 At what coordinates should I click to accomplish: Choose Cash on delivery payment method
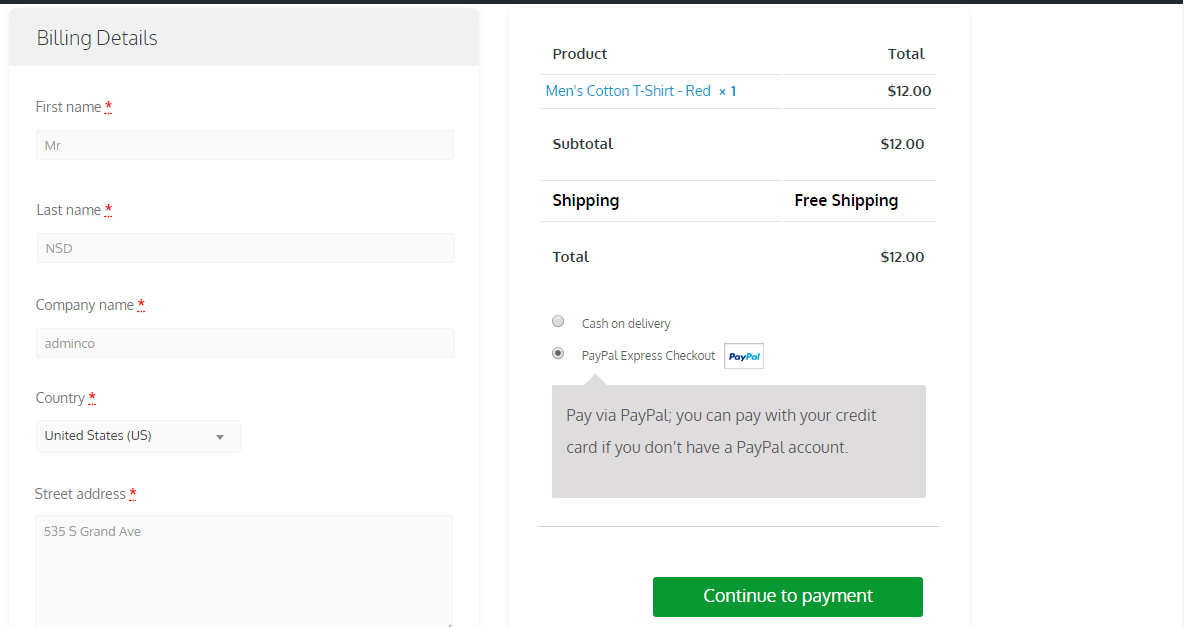[558, 321]
